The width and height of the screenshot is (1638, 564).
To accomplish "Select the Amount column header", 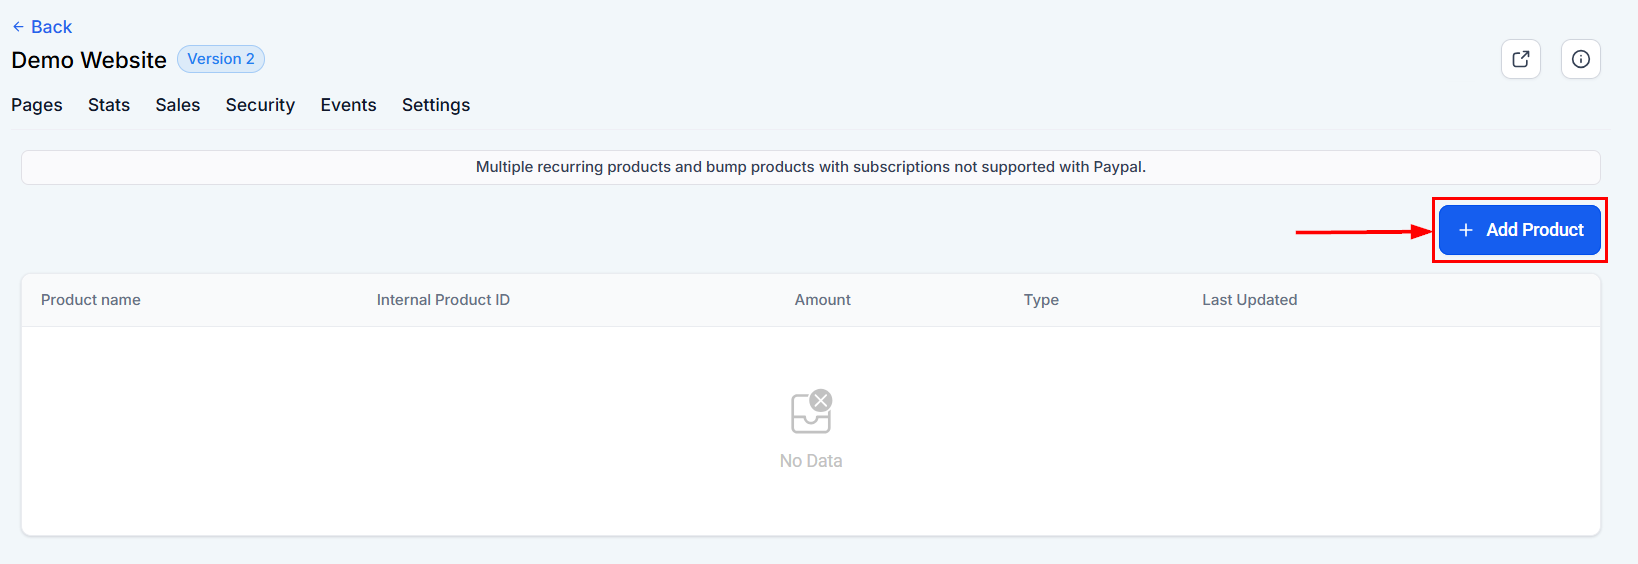I will [x=822, y=300].
